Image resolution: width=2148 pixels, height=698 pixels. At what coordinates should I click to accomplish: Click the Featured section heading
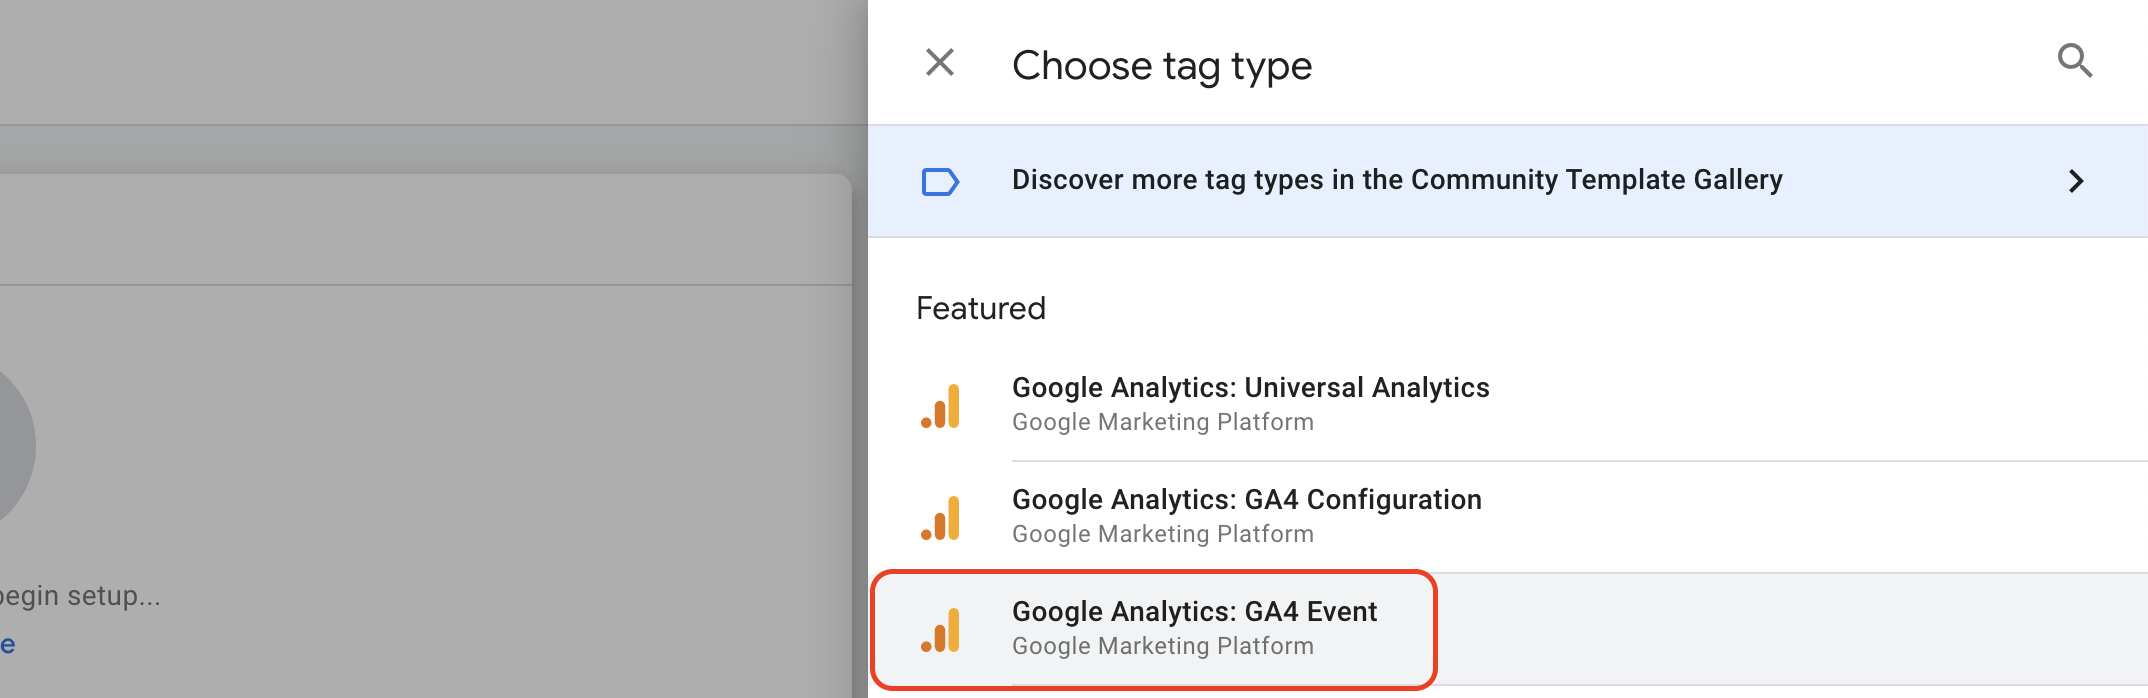[980, 308]
